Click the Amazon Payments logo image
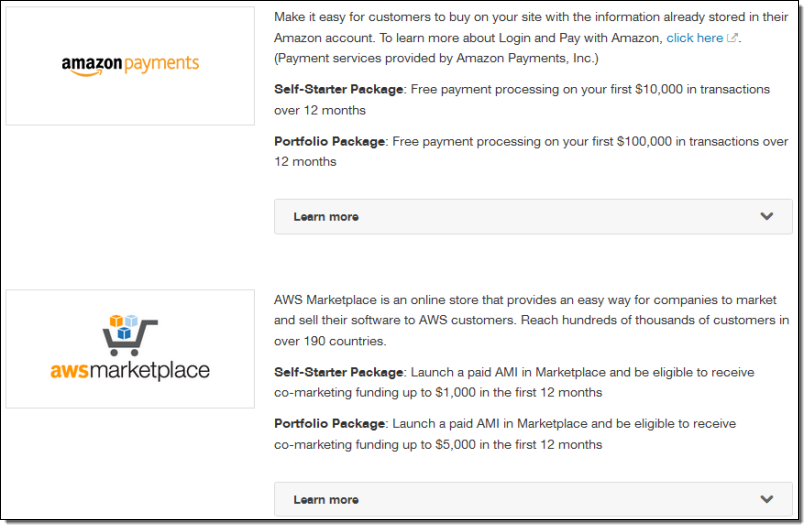 pos(130,66)
